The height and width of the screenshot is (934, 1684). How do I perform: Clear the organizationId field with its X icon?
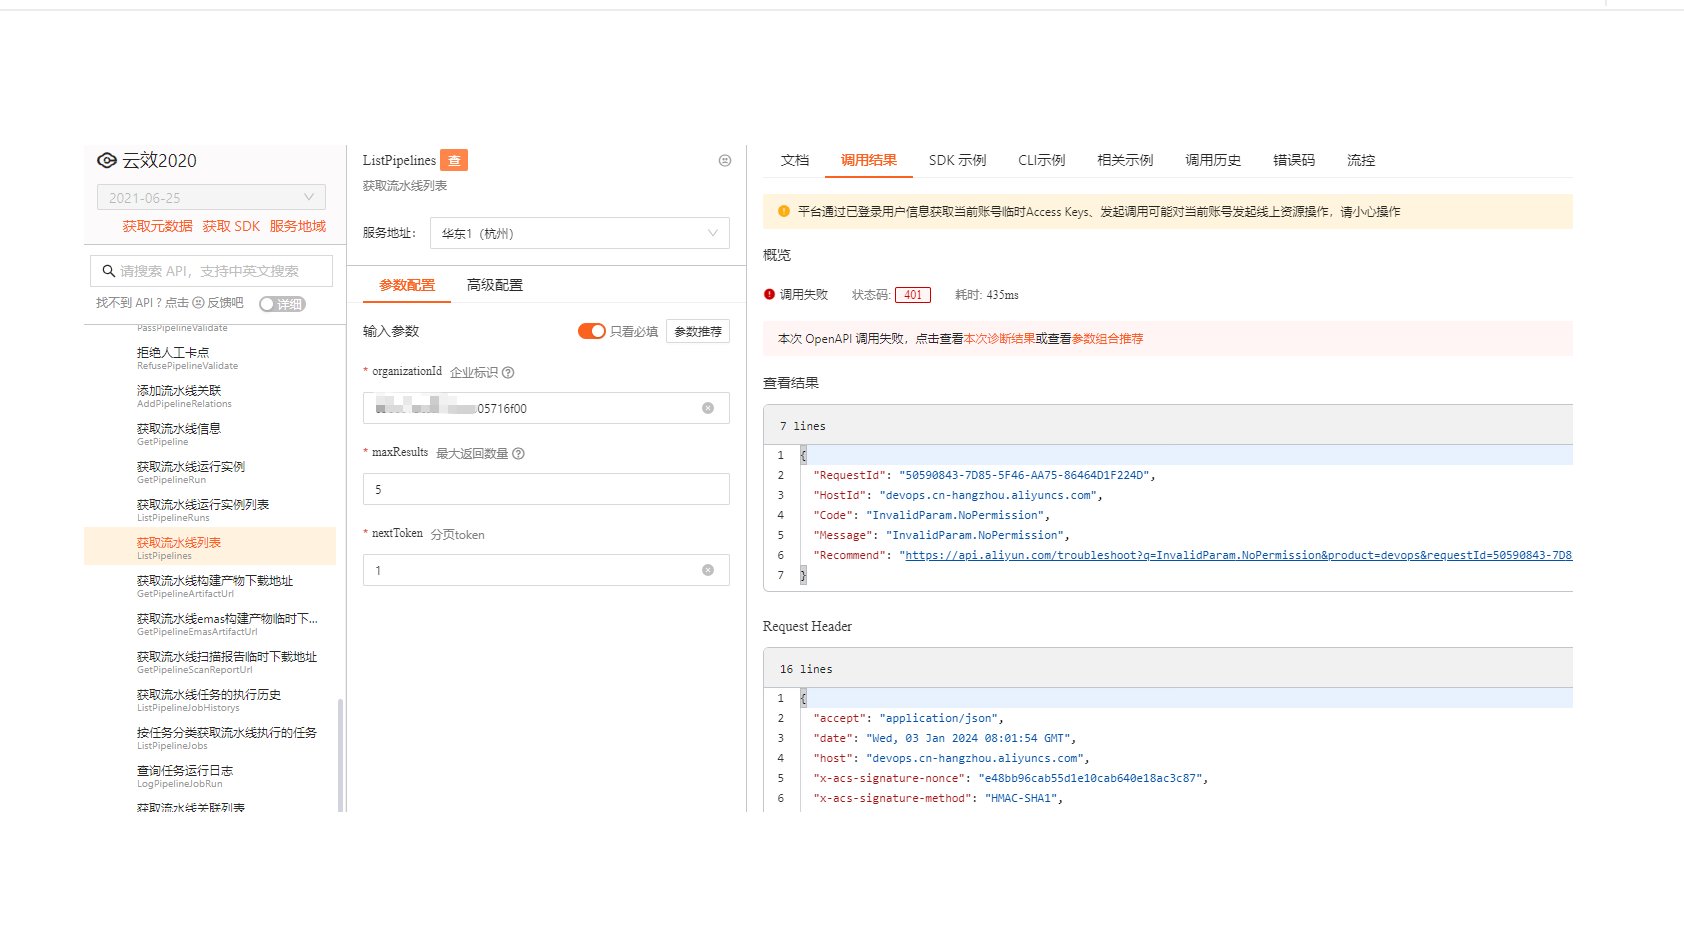(708, 408)
